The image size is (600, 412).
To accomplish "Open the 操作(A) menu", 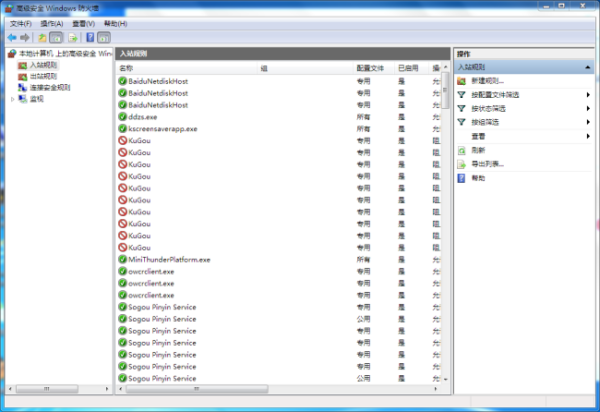I will (x=52, y=24).
